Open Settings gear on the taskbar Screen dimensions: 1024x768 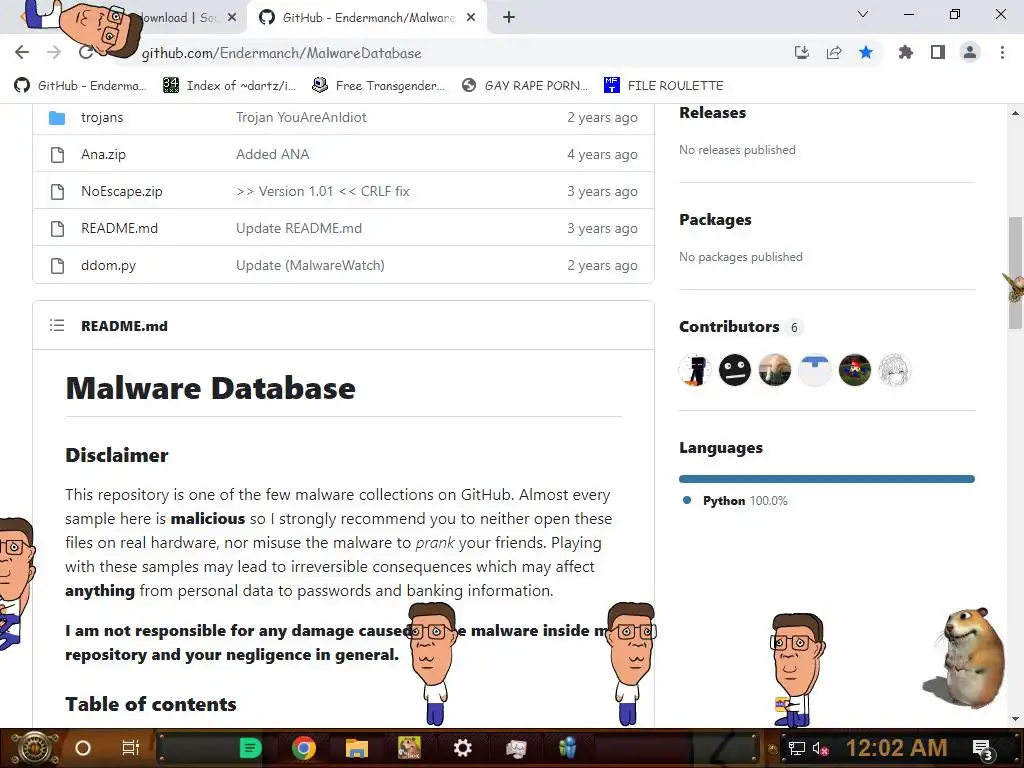tap(462, 748)
